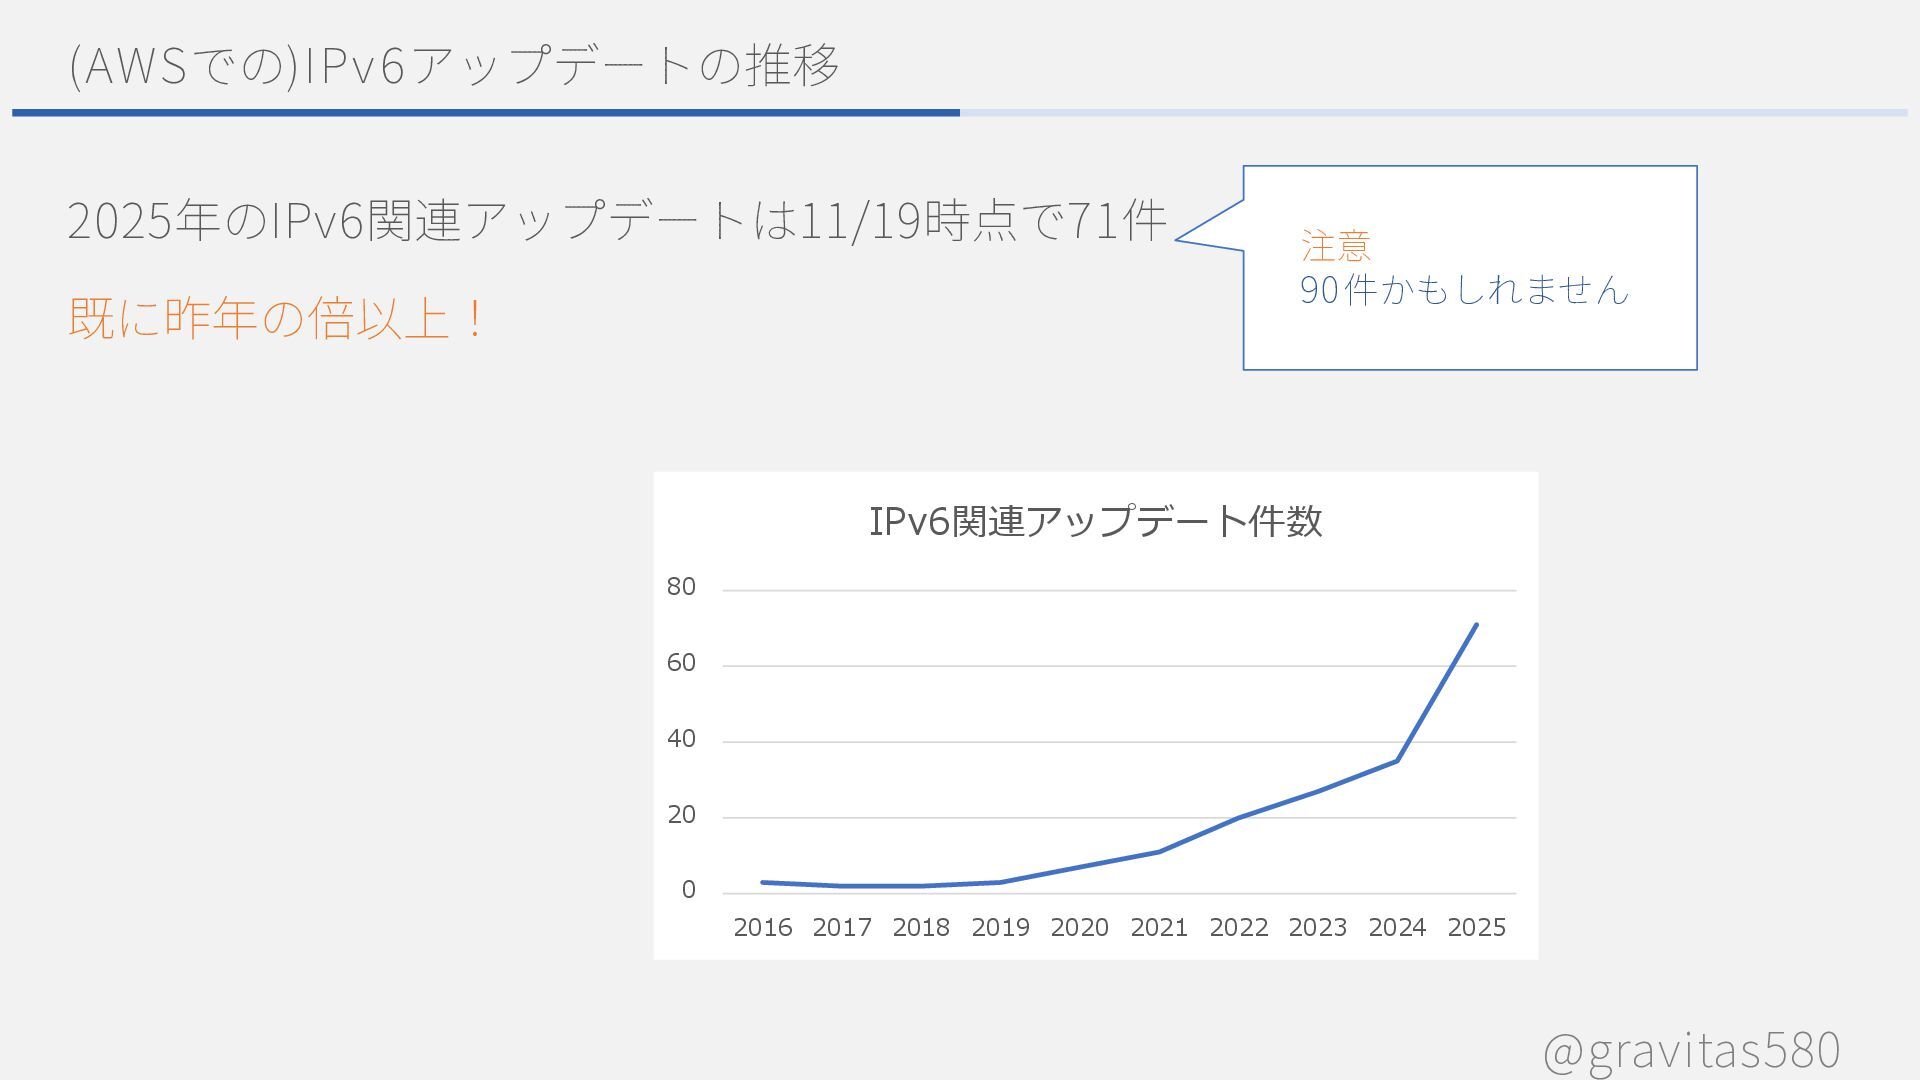Click the 2025 peak of the line
This screenshot has height=1080, width=1920.
[1476, 625]
